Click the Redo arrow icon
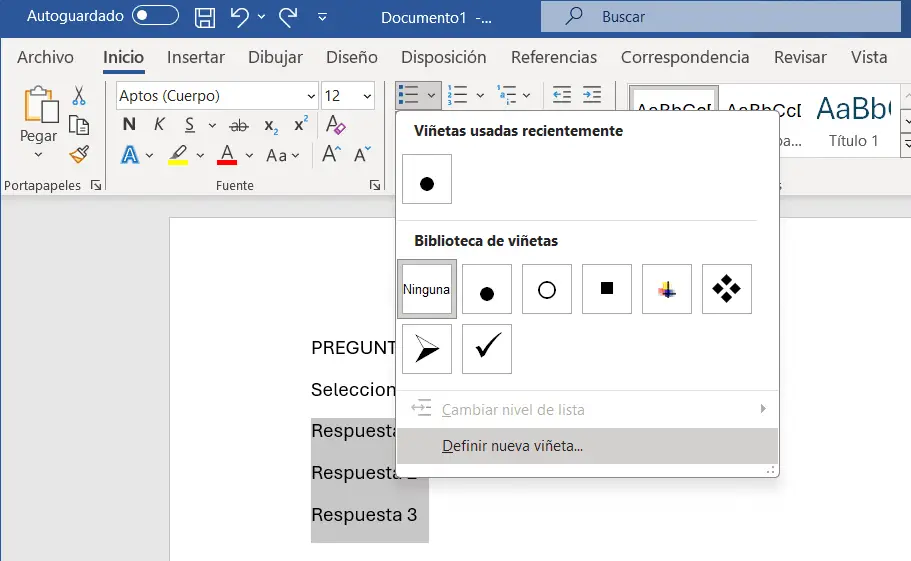Viewport: 911px width, 561px height. tap(288, 17)
